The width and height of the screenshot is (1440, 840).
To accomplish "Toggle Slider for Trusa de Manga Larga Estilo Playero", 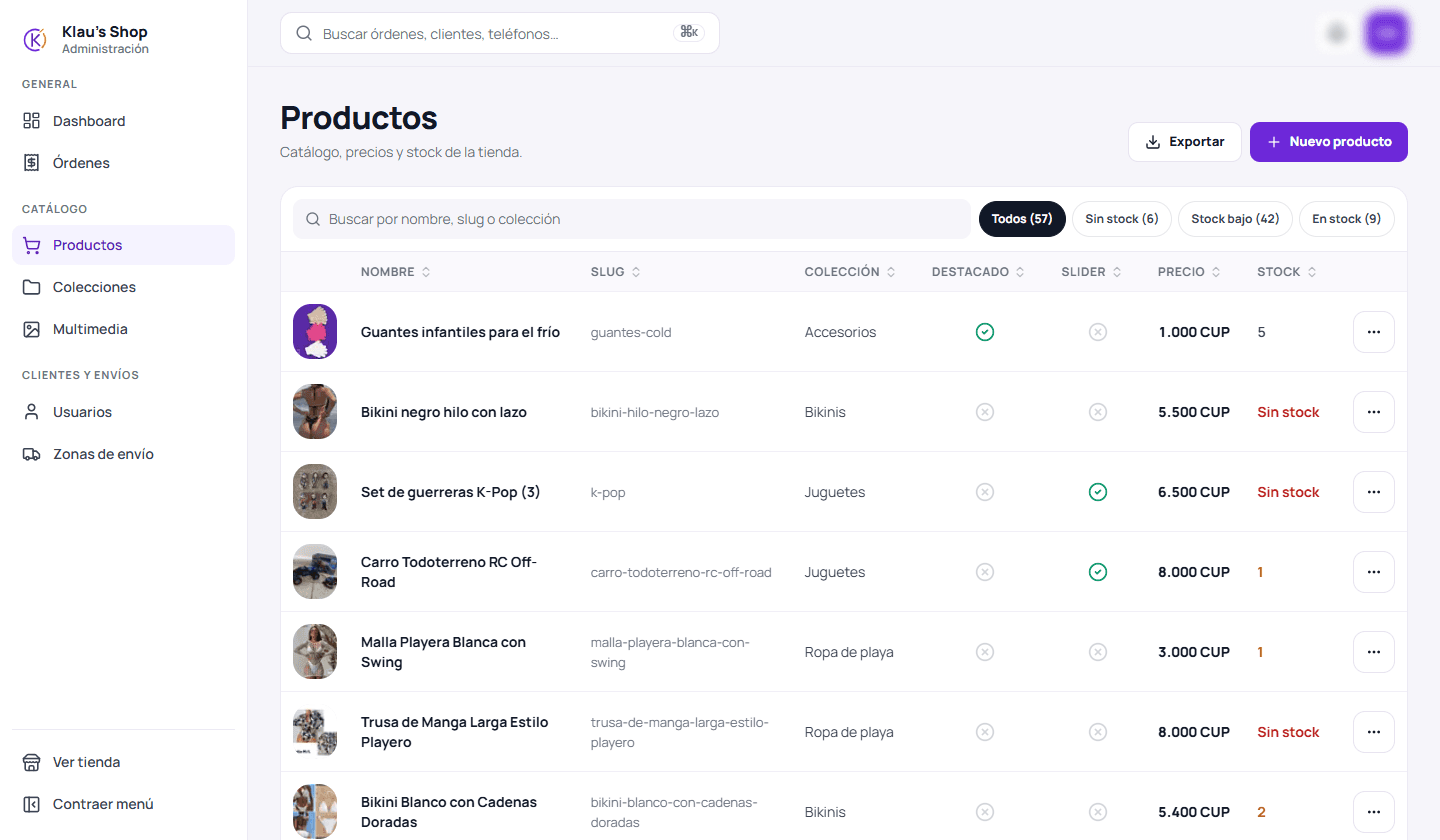I will pos(1098,732).
